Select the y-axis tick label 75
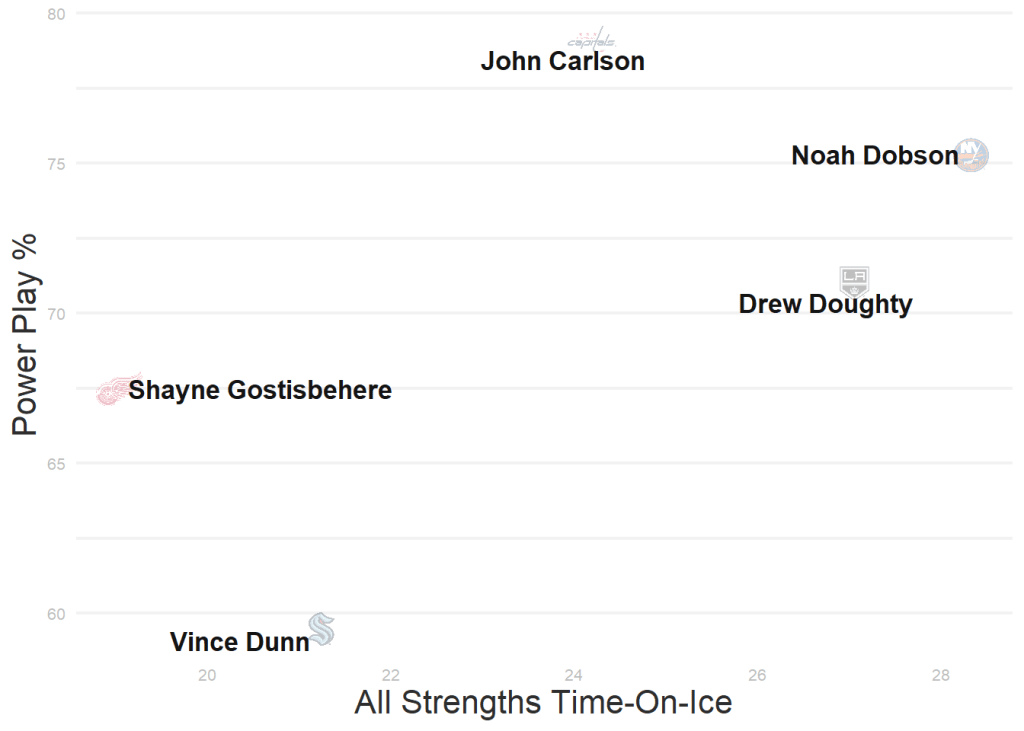Viewport: 1024px width, 731px height. pyautogui.click(x=56, y=164)
